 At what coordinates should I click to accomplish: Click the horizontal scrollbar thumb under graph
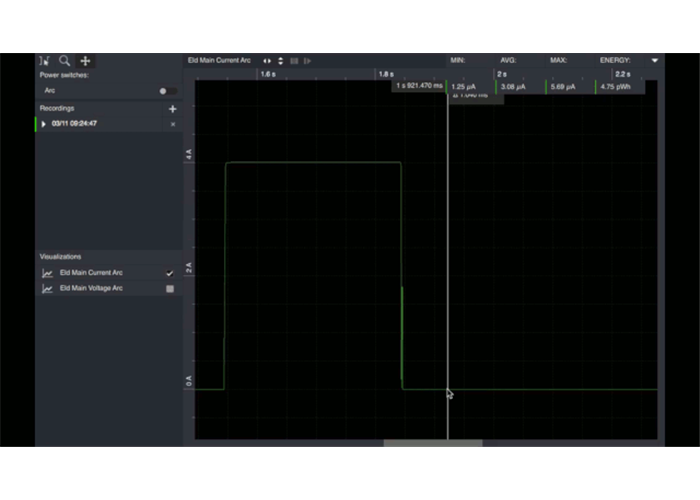[432, 443]
